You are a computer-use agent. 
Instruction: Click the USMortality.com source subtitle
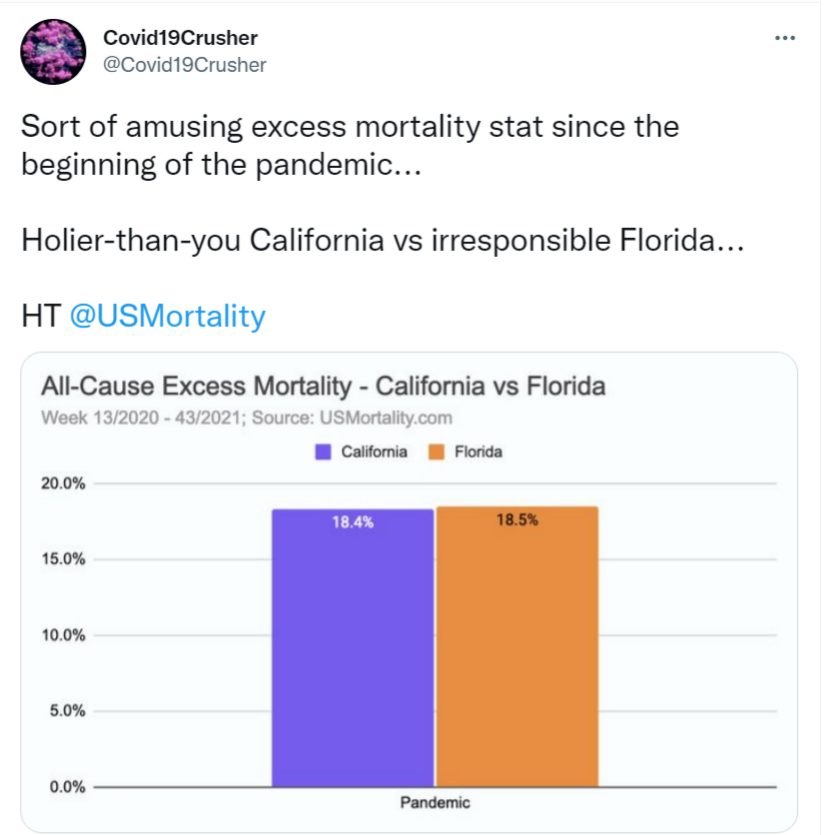(246, 417)
